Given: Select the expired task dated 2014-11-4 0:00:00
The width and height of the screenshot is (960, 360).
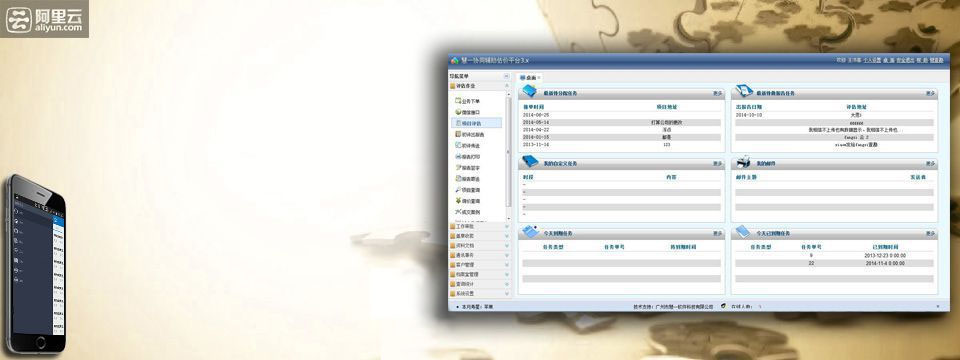Looking at the screenshot, I should coord(834,263).
